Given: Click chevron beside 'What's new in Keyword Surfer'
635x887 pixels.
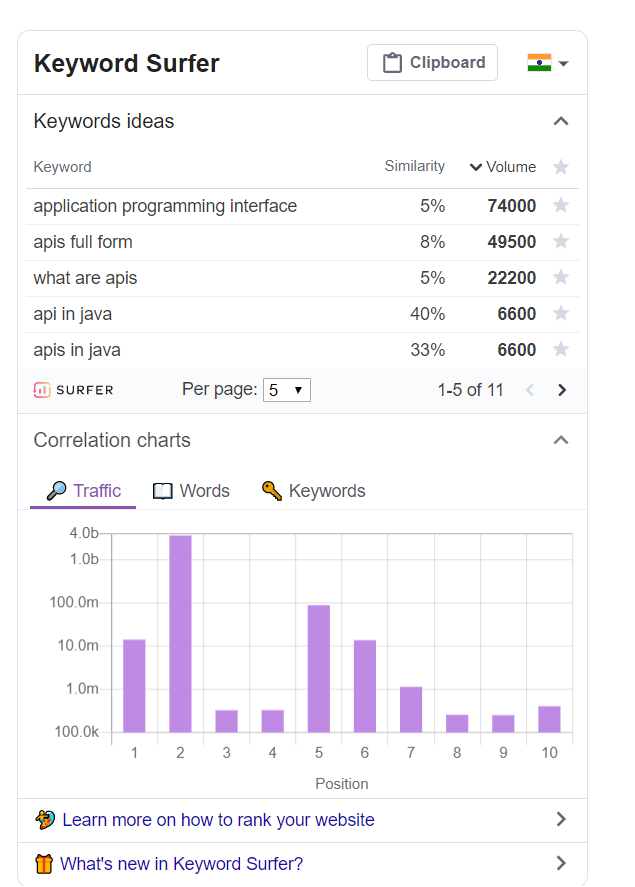Looking at the screenshot, I should [x=560, y=863].
